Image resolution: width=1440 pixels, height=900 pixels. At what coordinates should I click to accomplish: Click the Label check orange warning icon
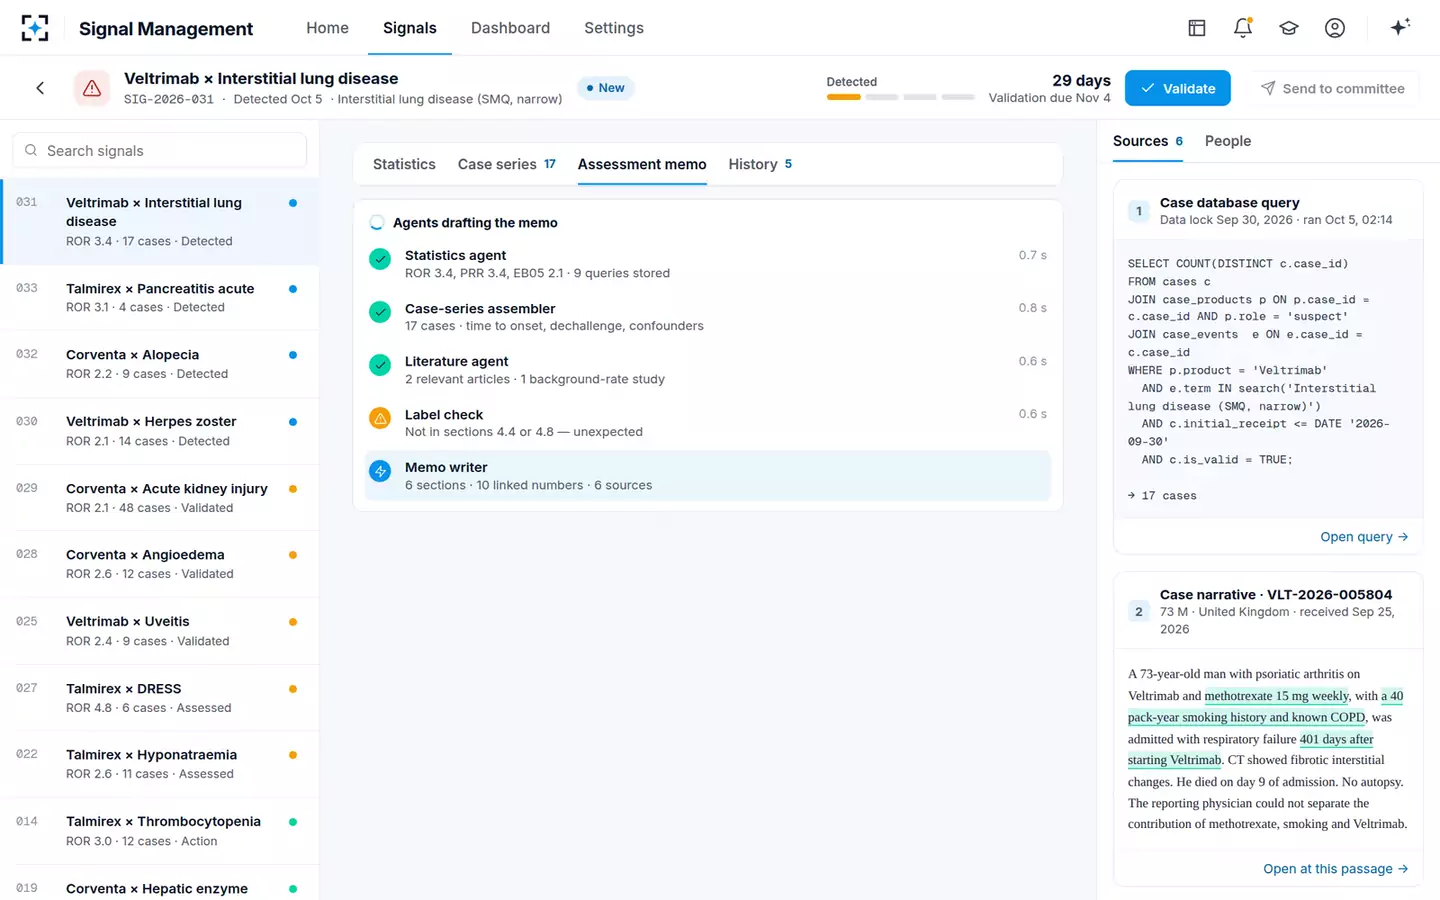pos(380,418)
